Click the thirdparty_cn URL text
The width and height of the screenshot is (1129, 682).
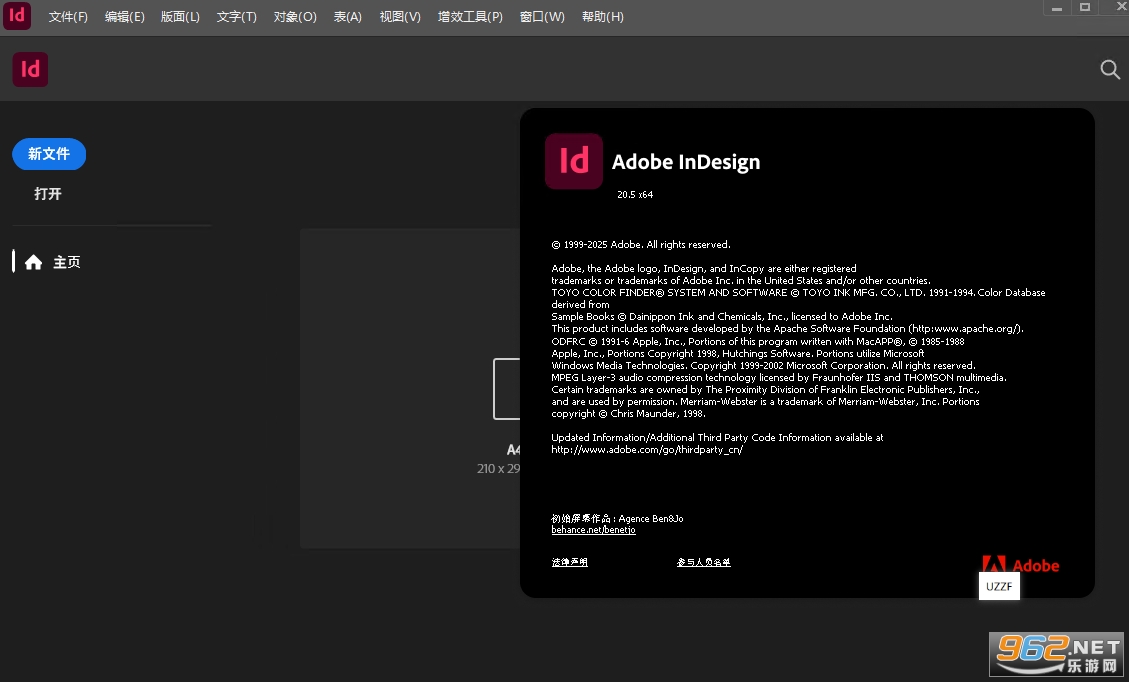point(647,449)
